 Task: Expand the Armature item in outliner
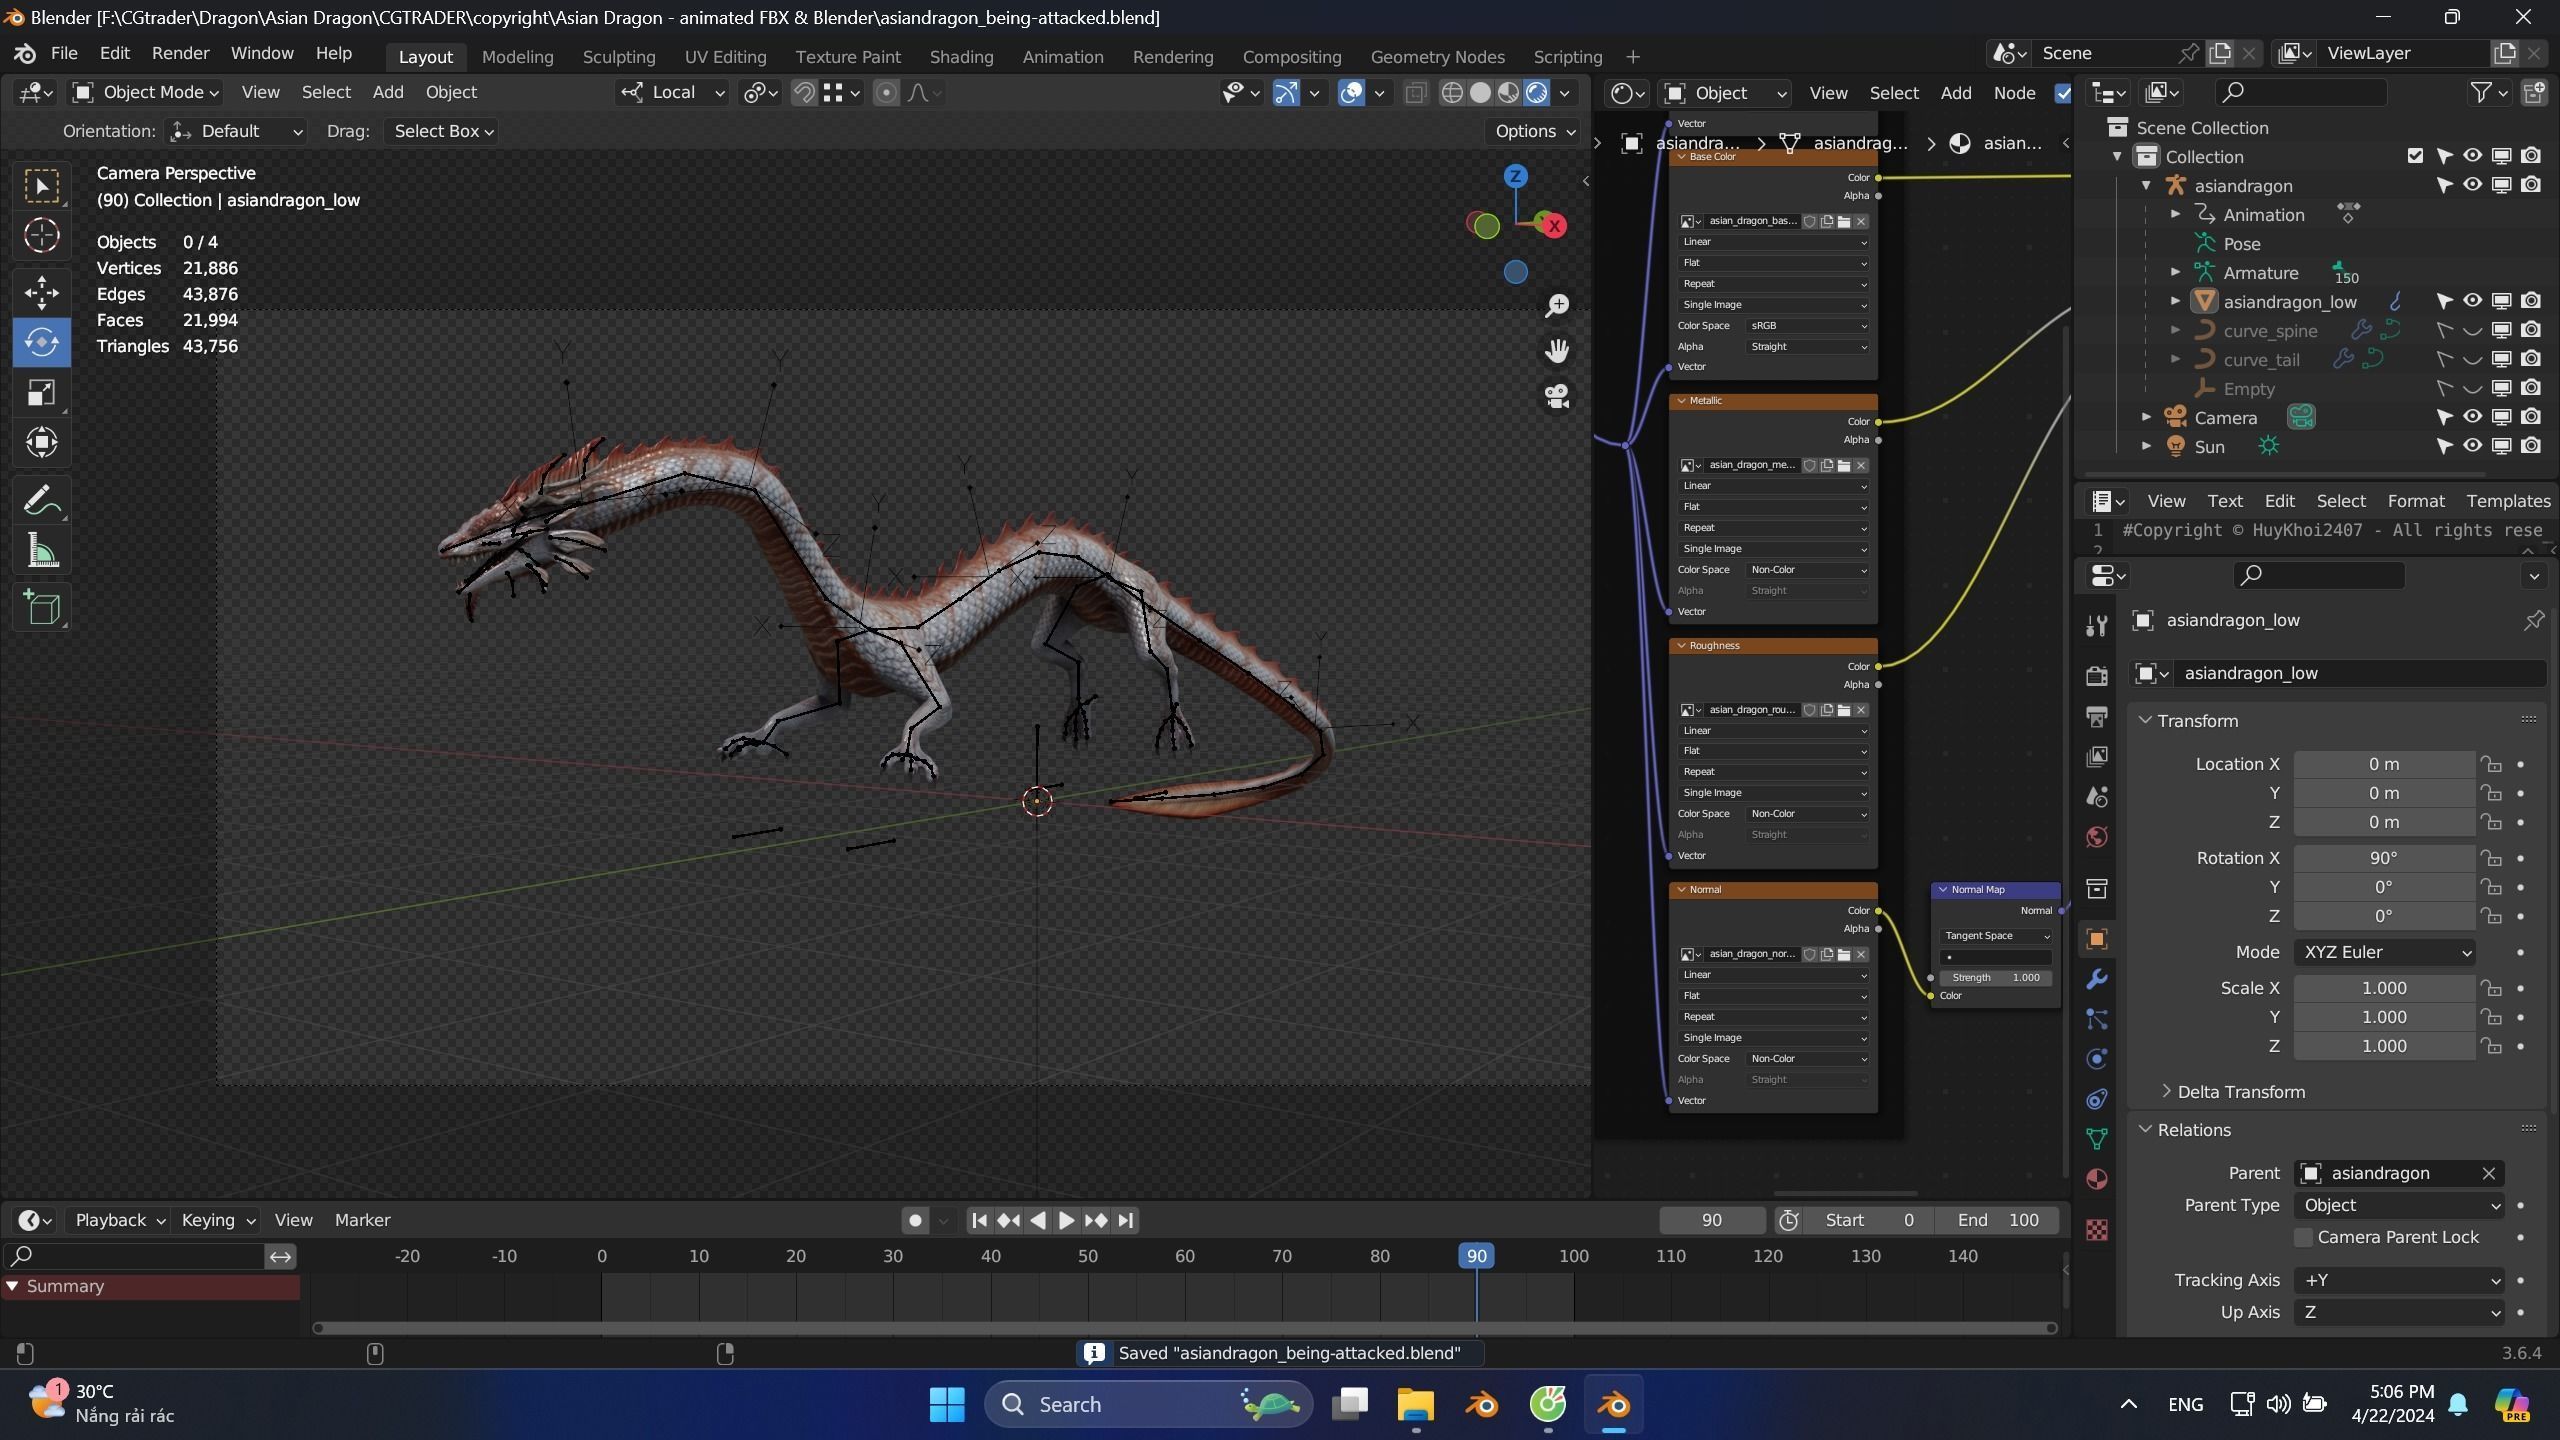(2175, 272)
